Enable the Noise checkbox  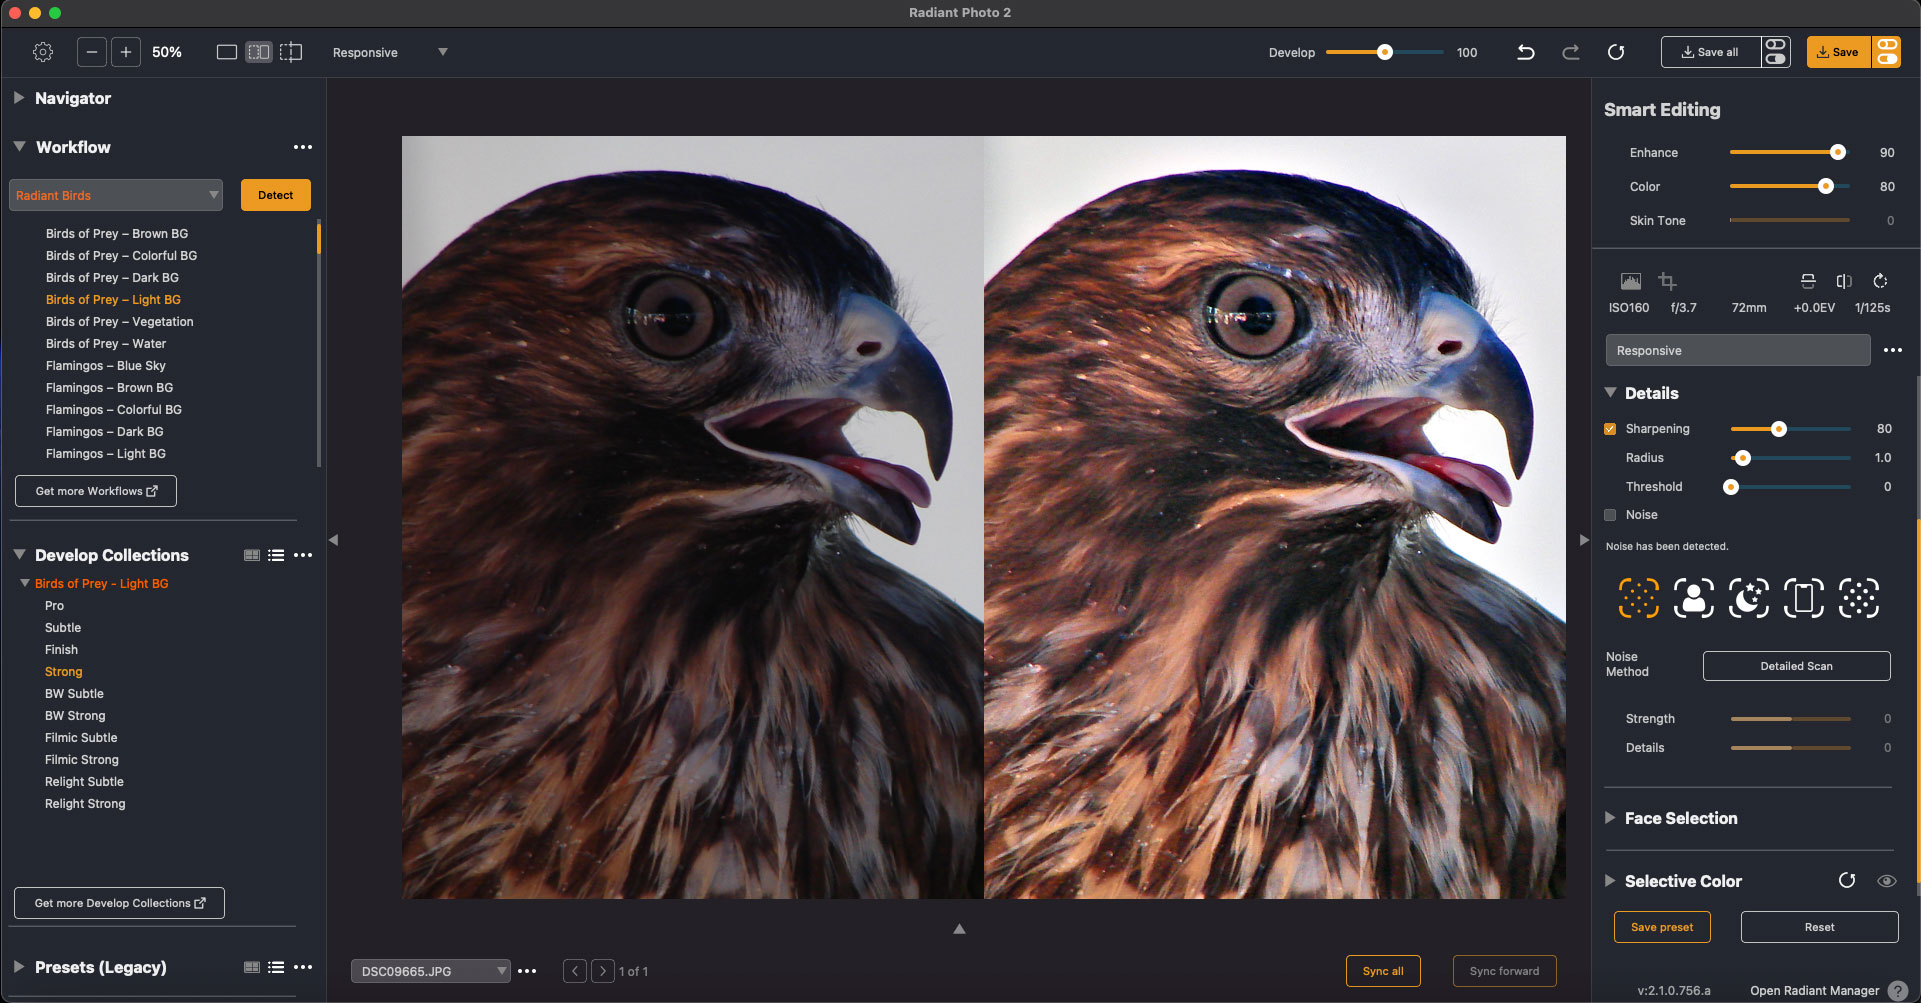point(1610,515)
